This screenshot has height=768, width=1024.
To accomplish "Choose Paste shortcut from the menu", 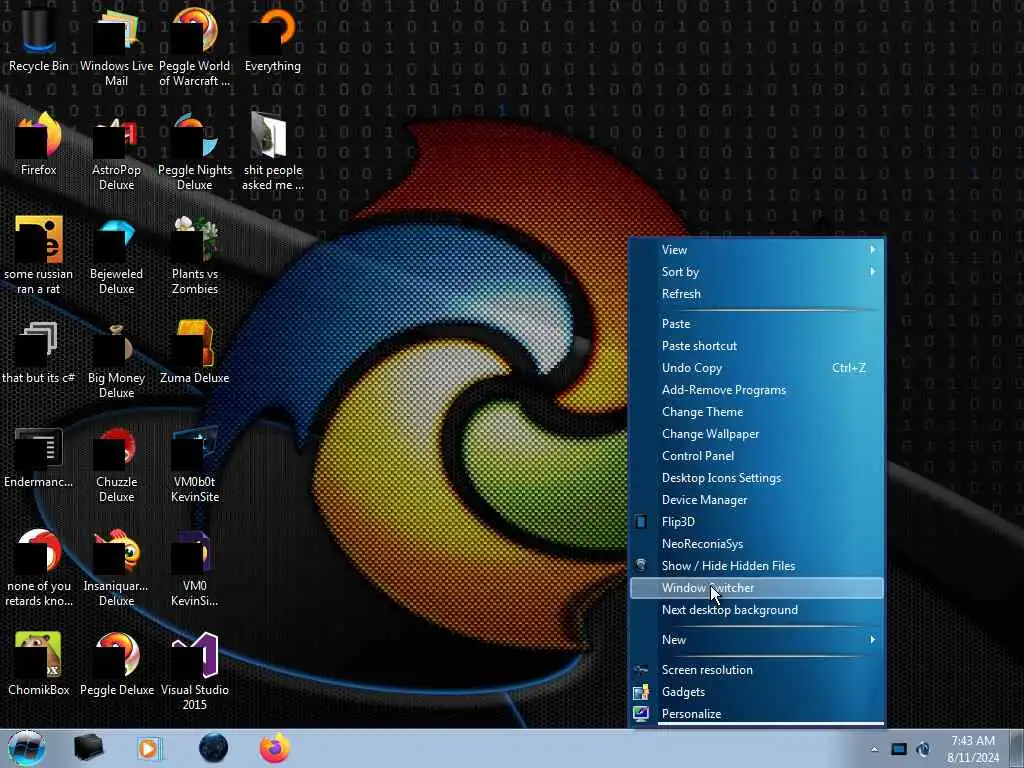I will (757, 345).
